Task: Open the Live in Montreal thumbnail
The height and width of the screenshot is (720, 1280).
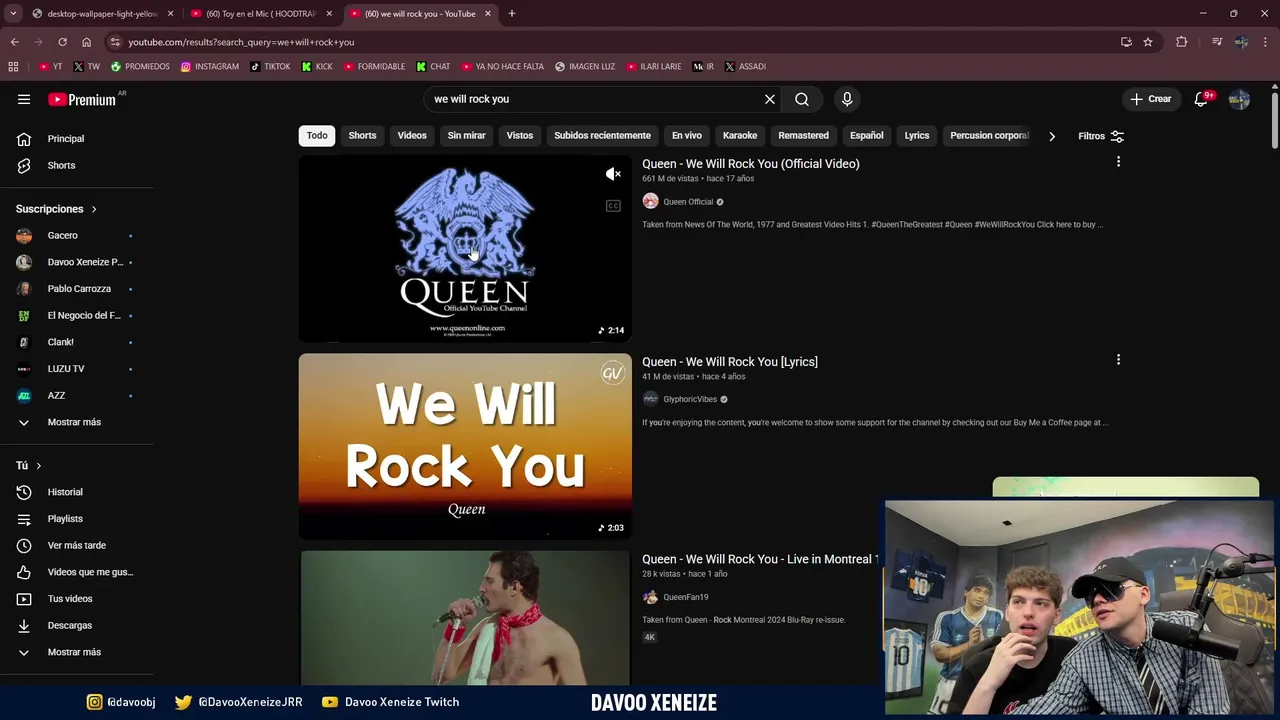Action: coord(465,617)
